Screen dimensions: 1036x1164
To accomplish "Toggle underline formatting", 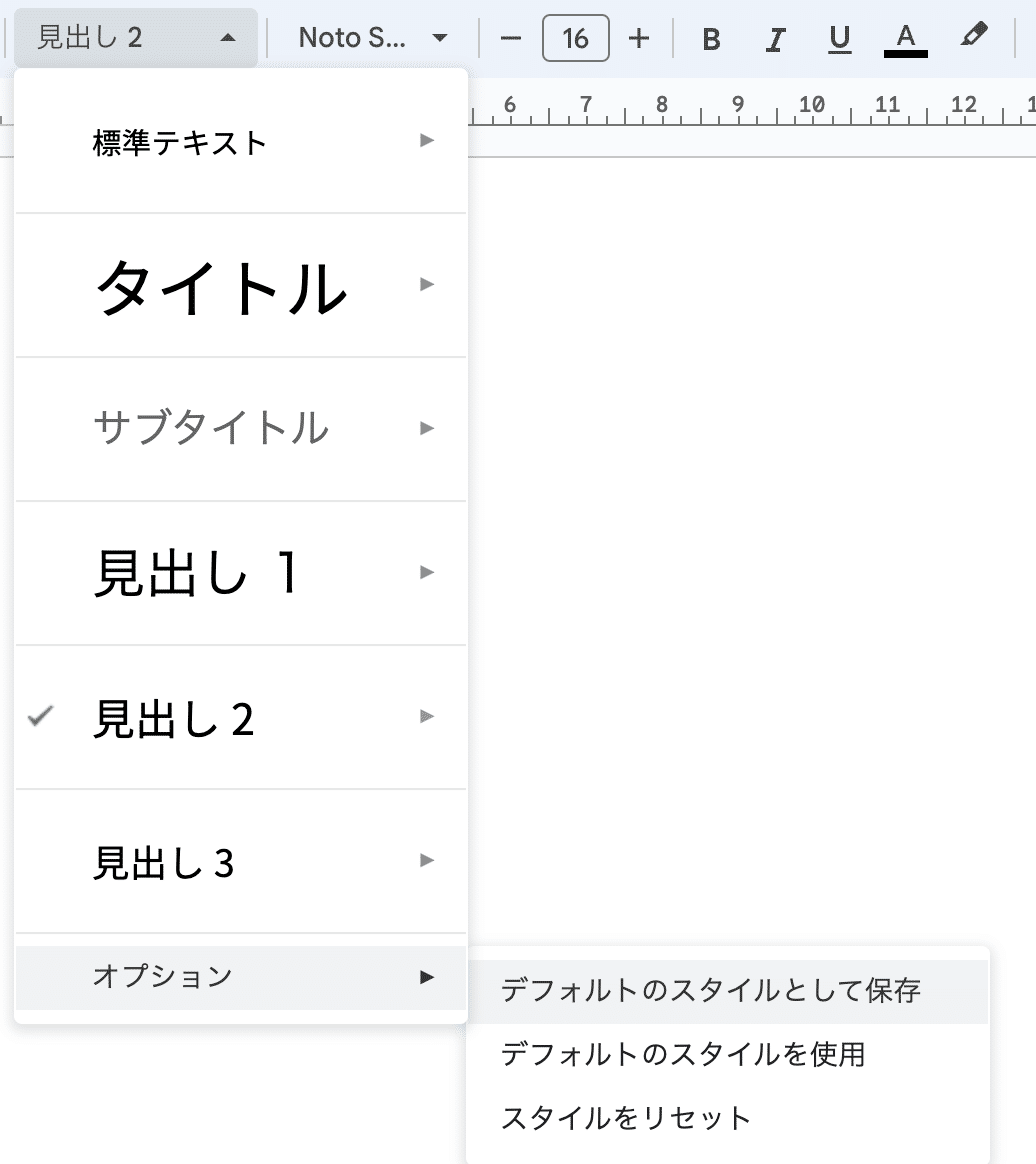I will click(839, 39).
